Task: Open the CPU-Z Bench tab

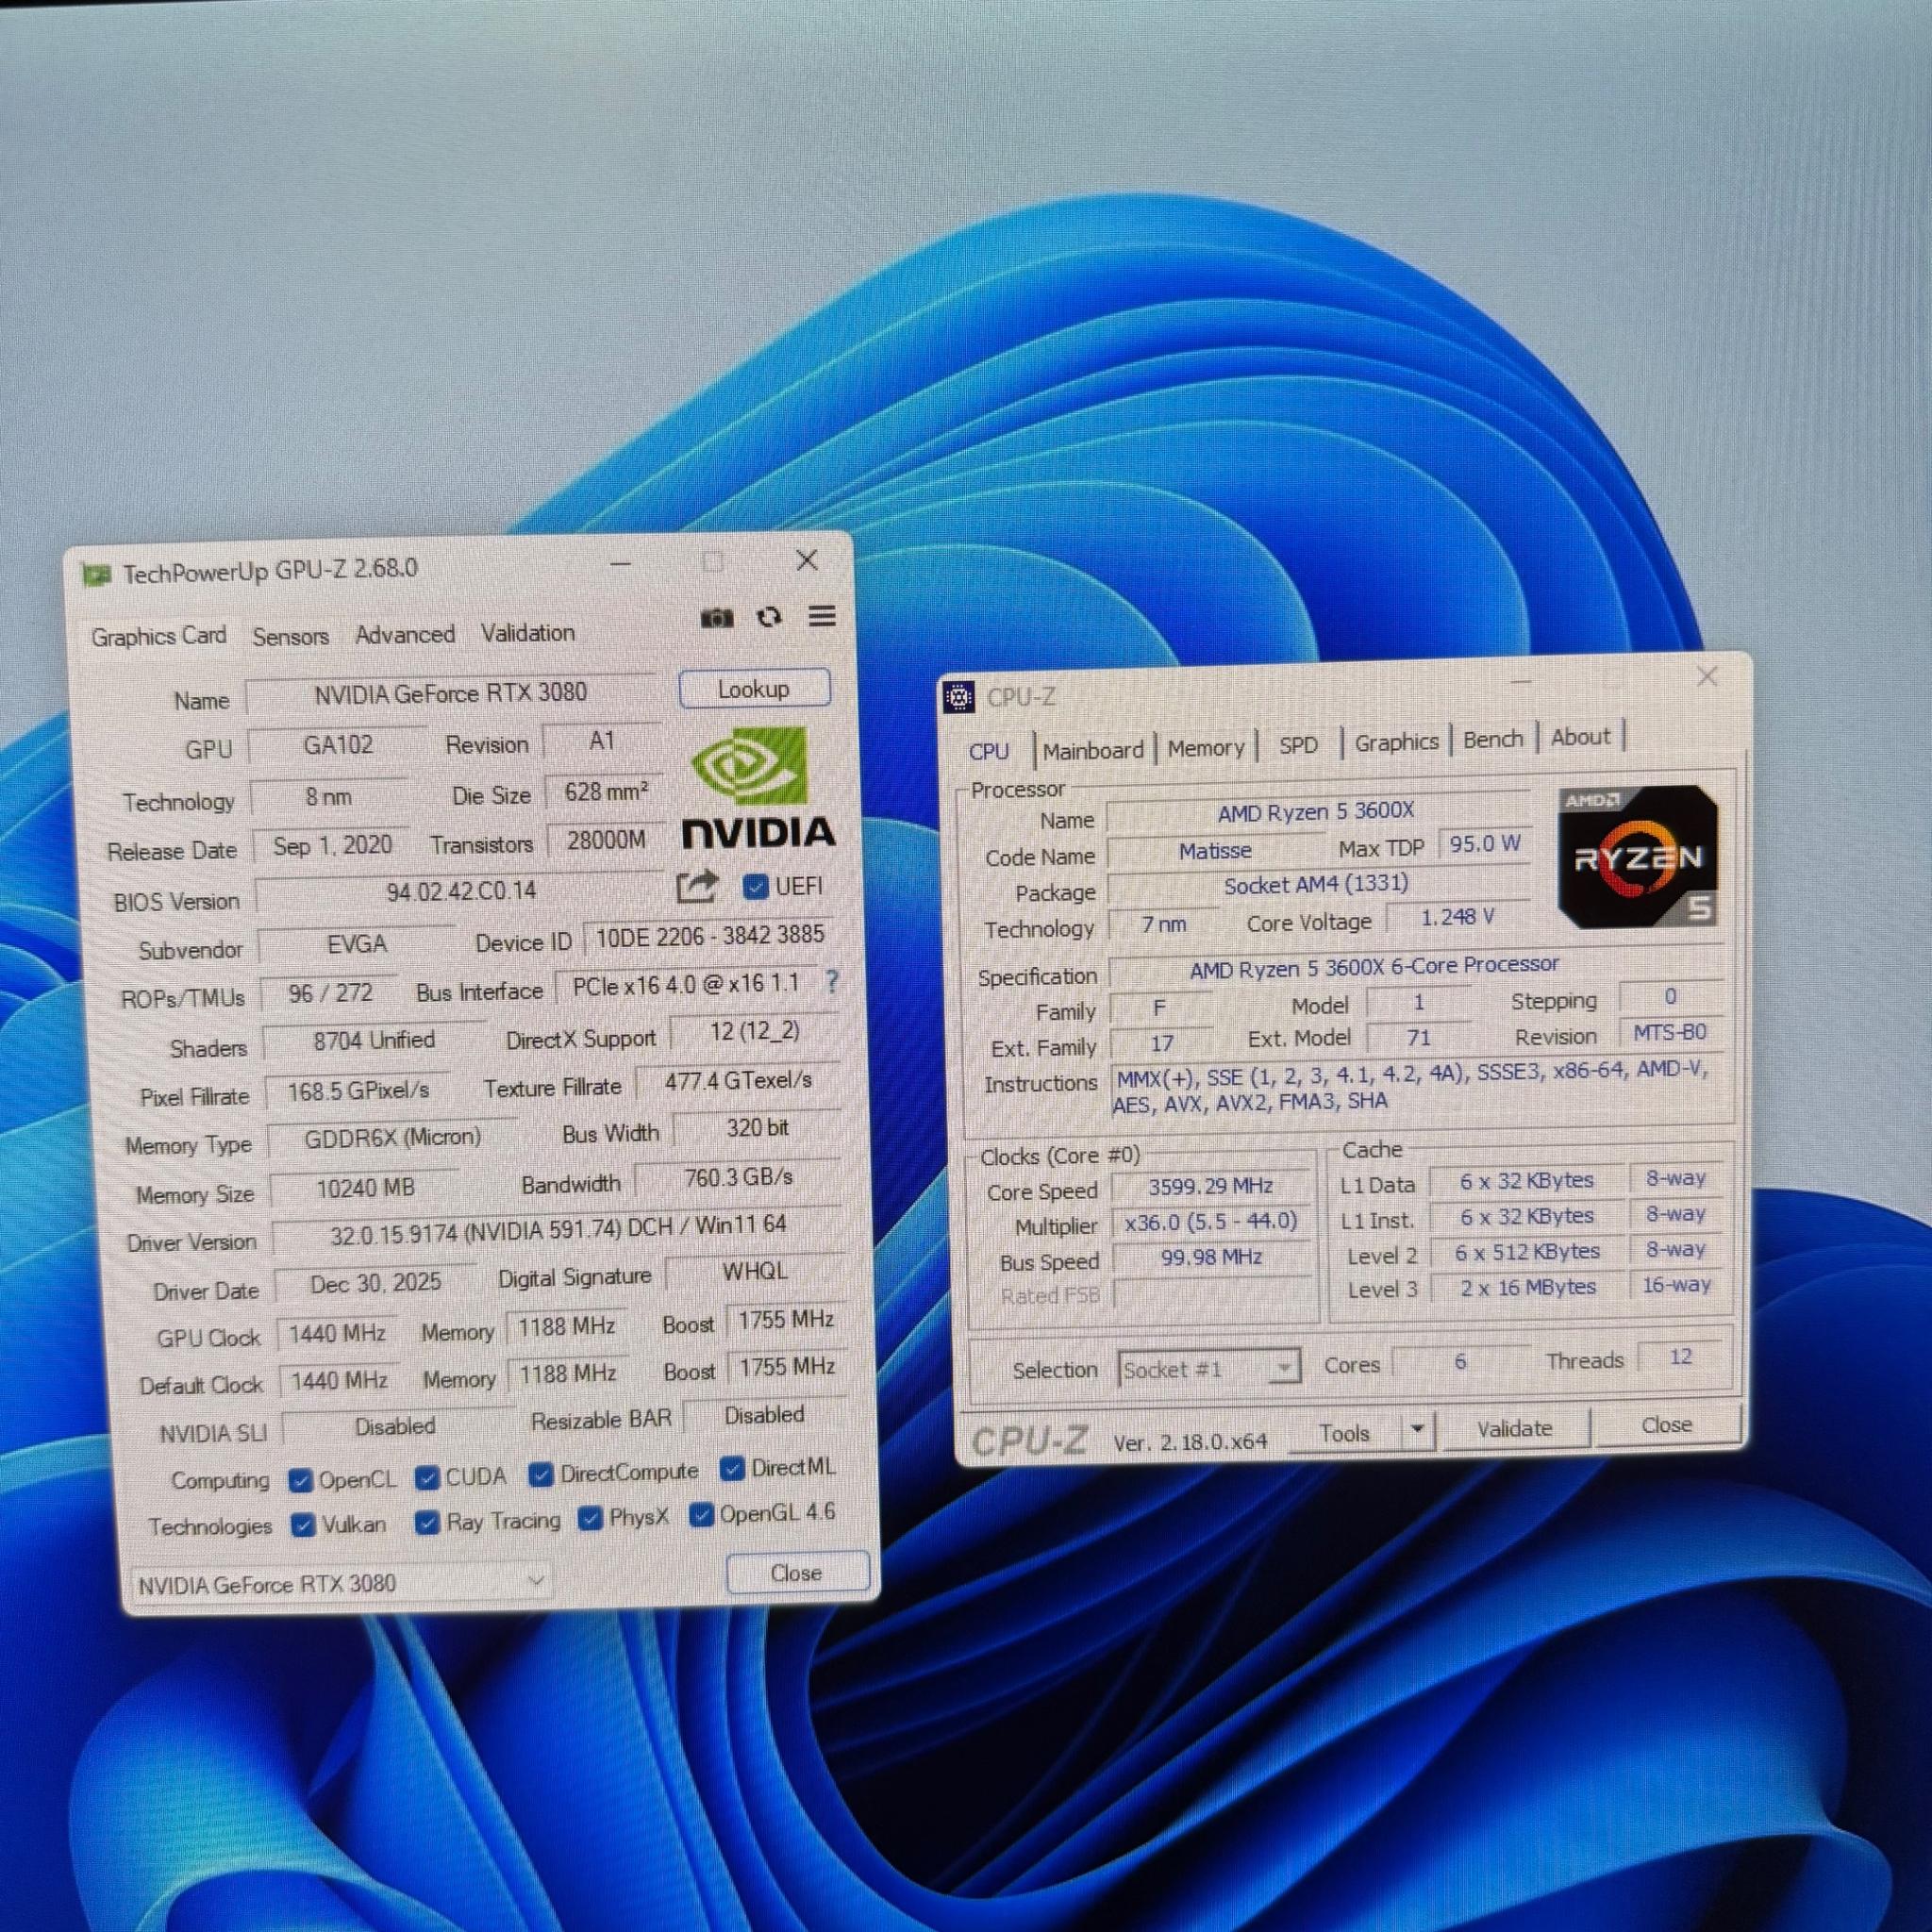Action: tap(1493, 739)
